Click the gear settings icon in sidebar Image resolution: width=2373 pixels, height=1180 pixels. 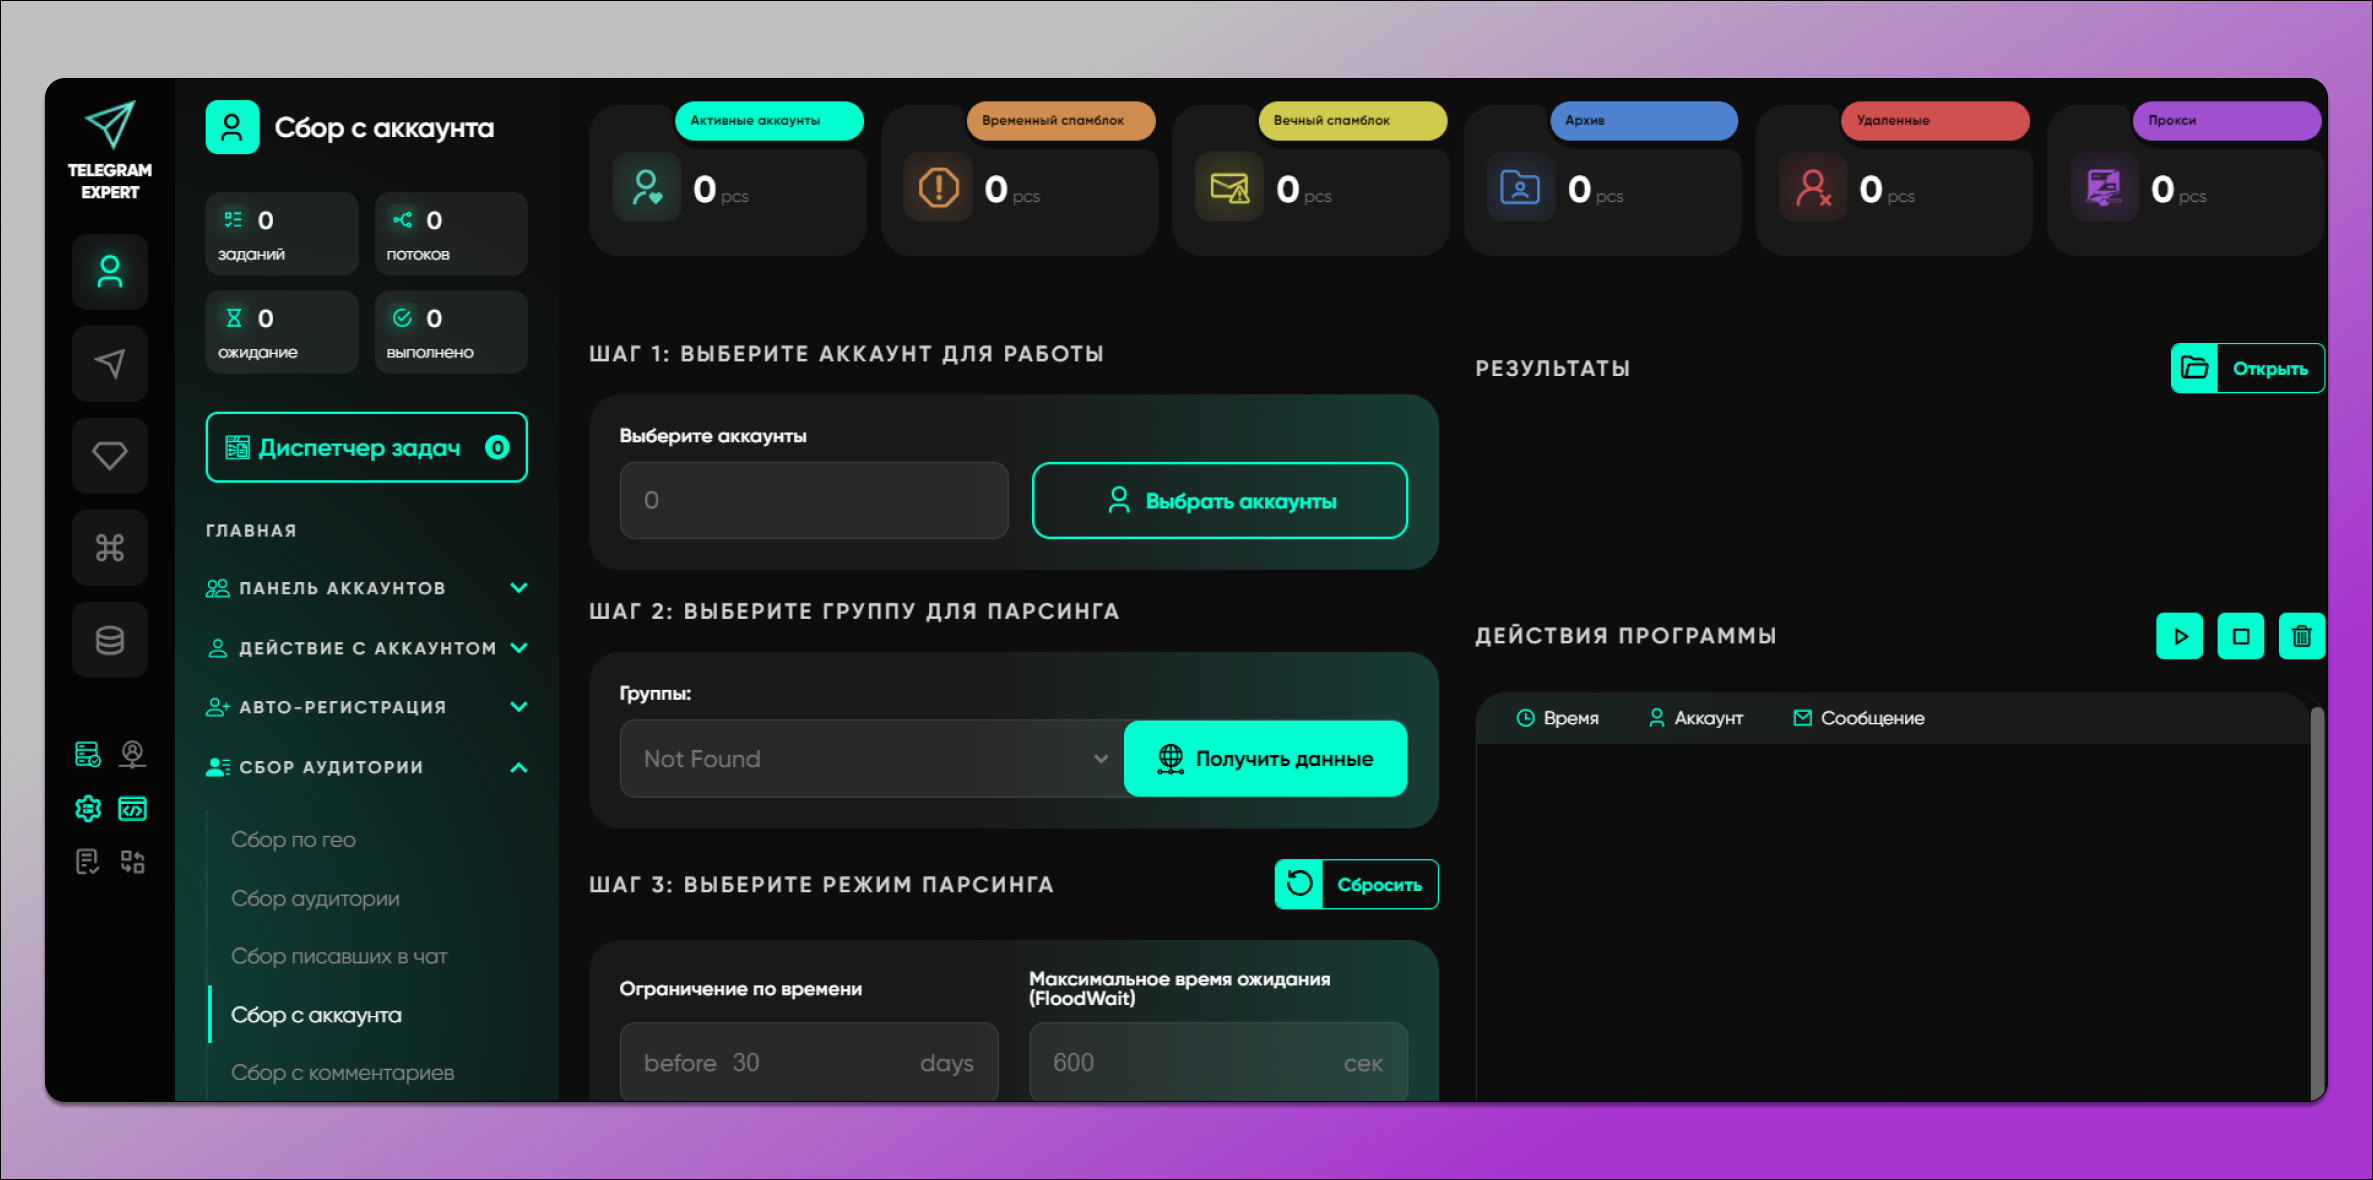tap(88, 808)
